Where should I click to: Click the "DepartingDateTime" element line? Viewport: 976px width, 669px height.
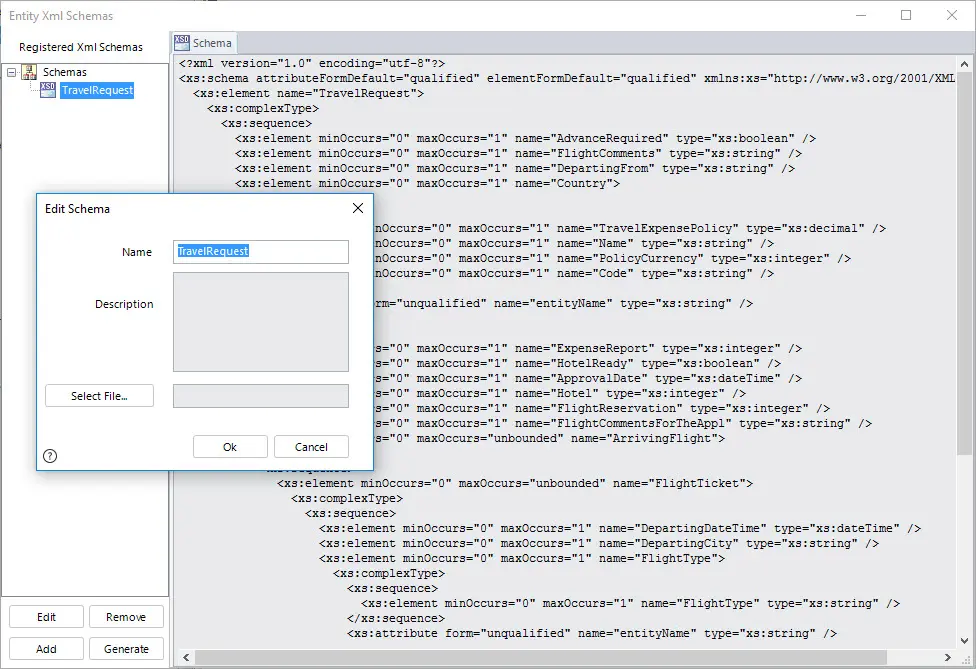[620, 528]
